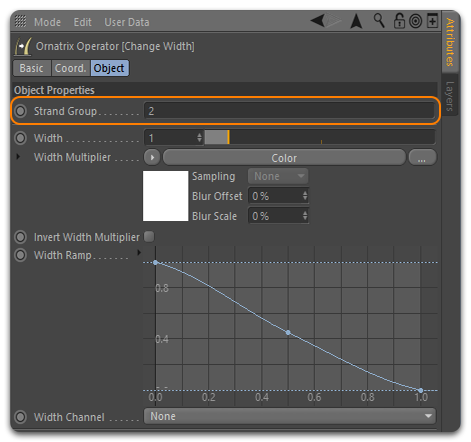Expand the Width Ramp arrow
Viewport: 471px width, 442px height.
tap(139, 253)
